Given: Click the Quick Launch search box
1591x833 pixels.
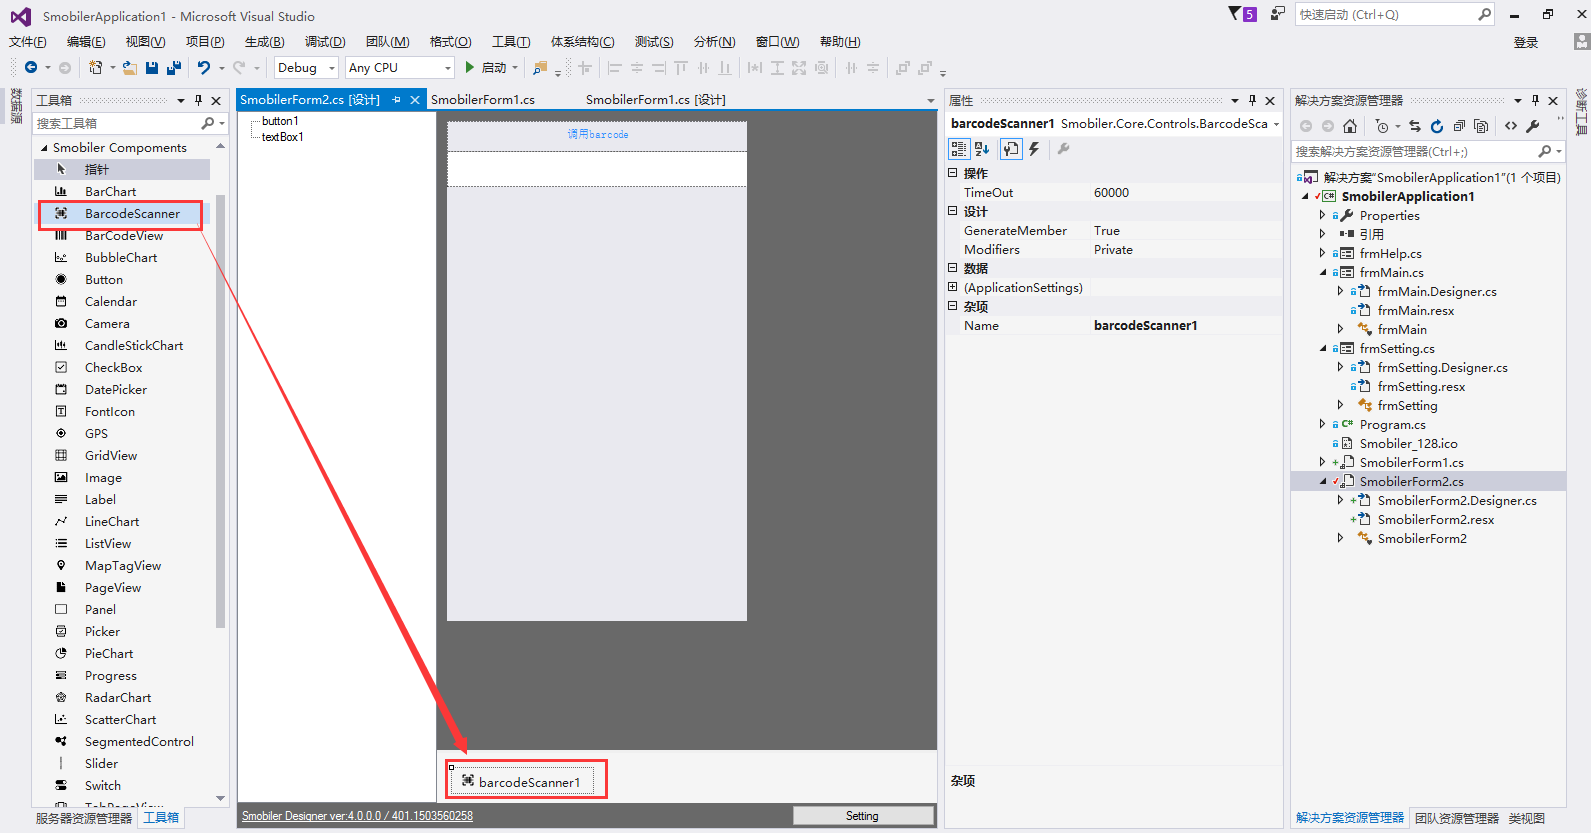Looking at the screenshot, I should 1387,14.
